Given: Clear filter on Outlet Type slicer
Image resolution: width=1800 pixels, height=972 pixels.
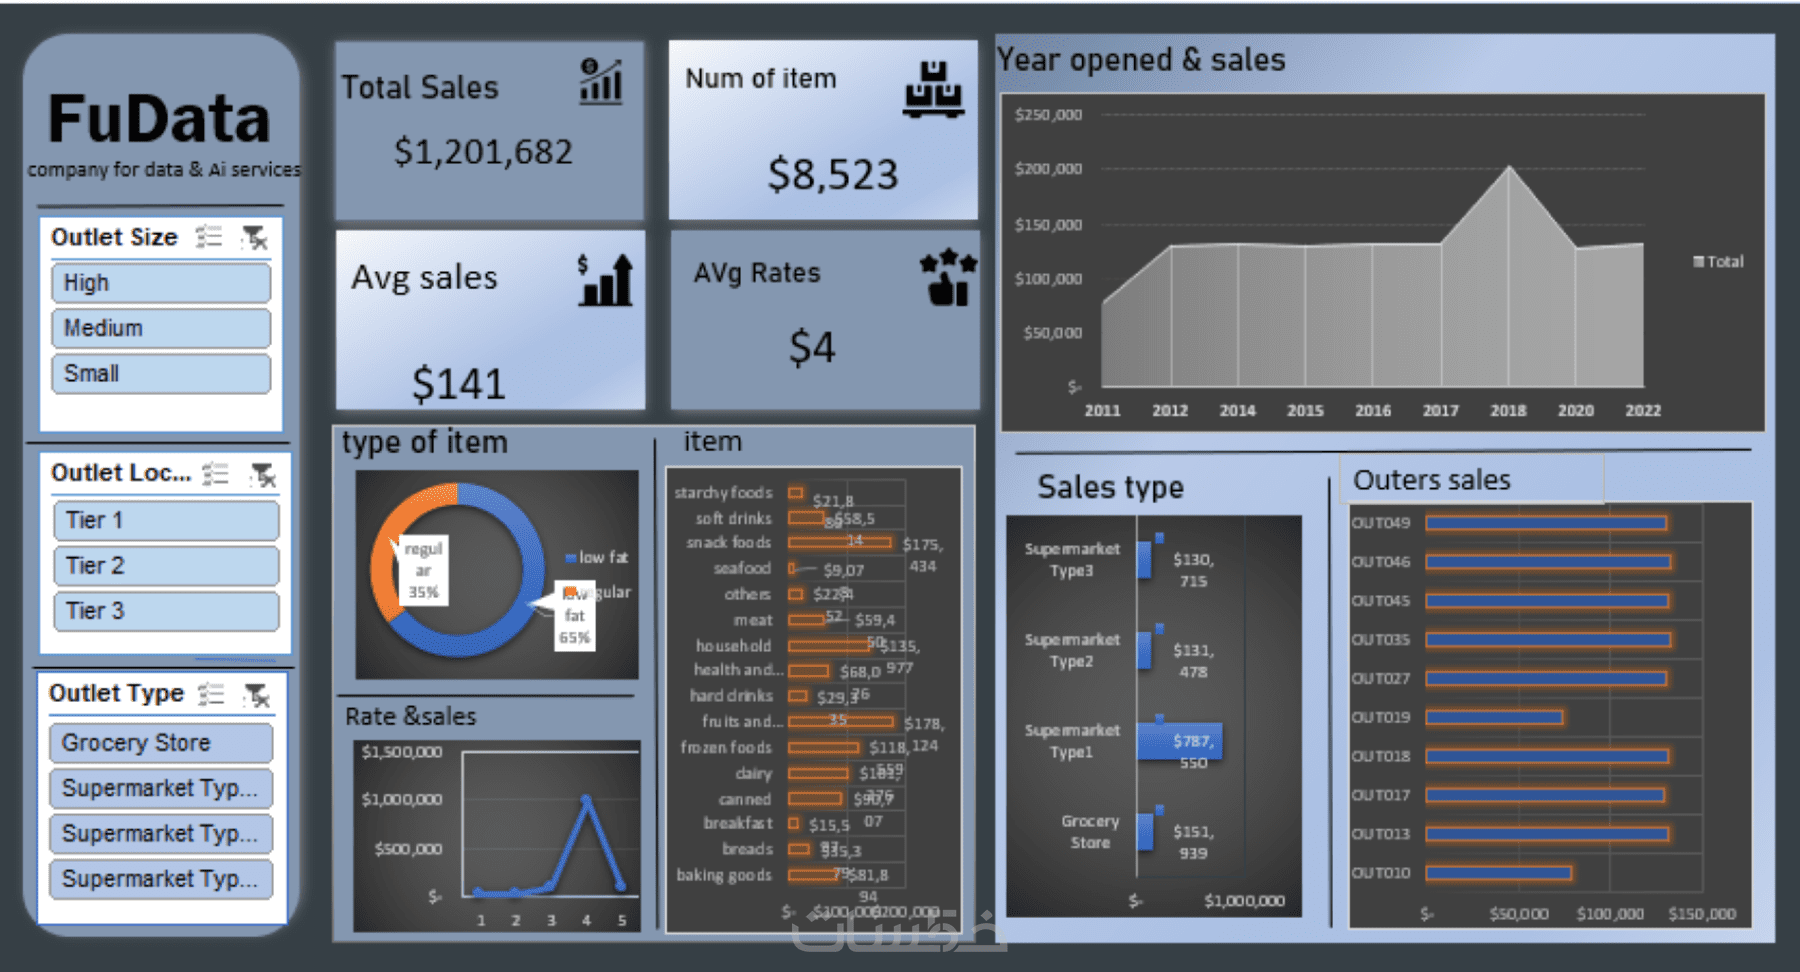Looking at the screenshot, I should 257,695.
